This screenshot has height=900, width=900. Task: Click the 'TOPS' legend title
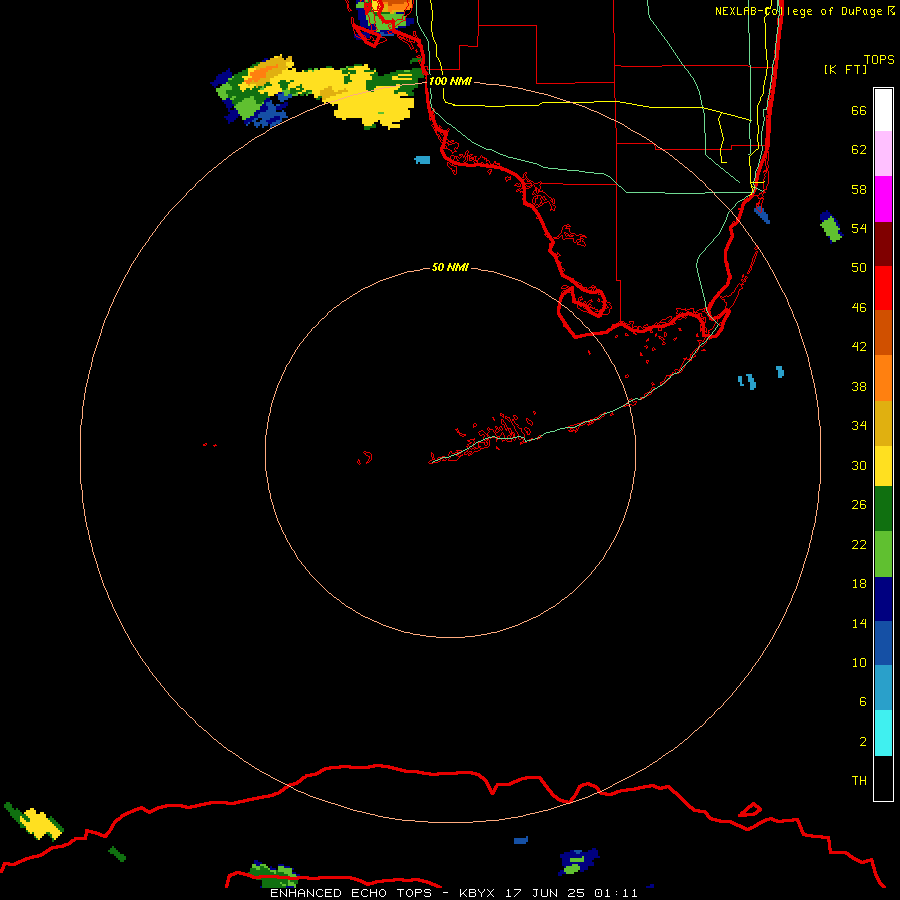coord(879,59)
